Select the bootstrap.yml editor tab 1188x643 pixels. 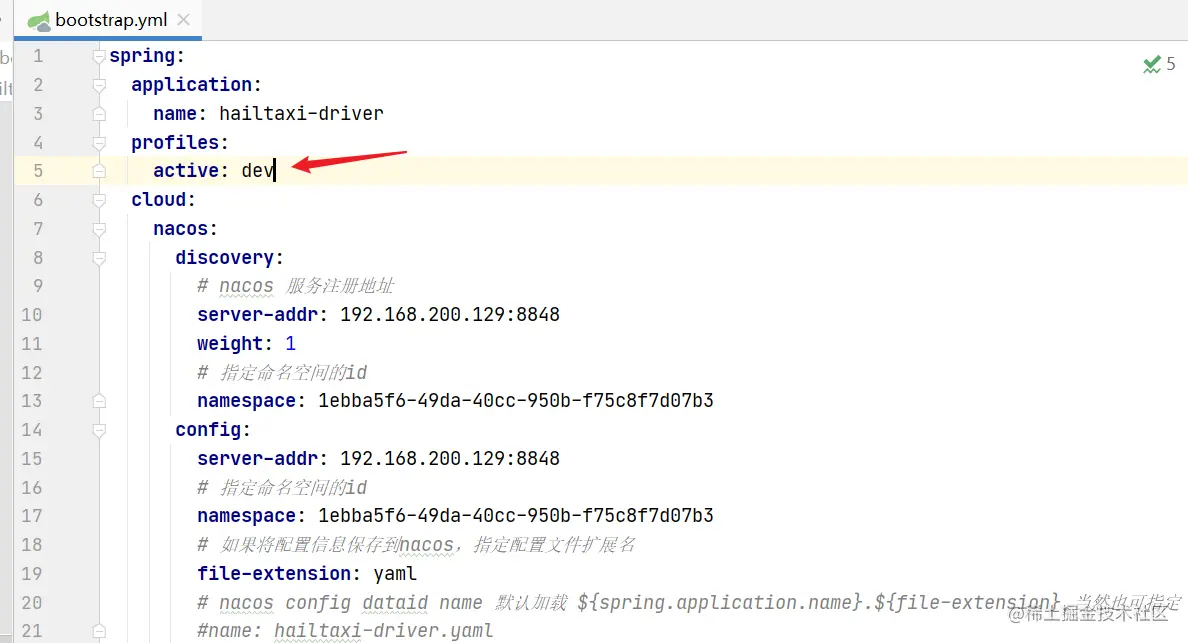pos(108,20)
